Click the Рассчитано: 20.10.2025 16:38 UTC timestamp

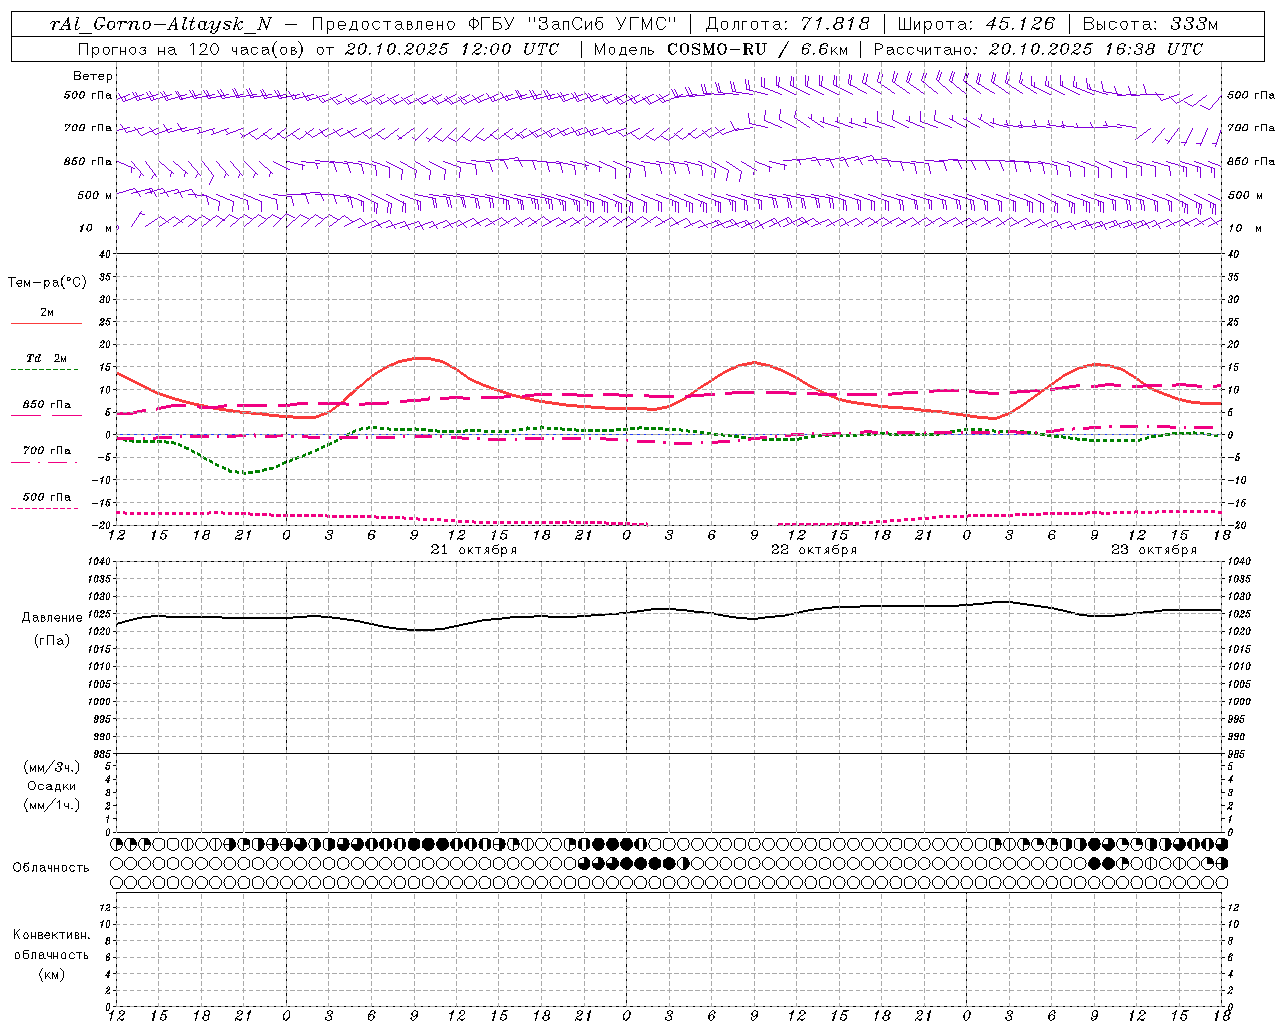coord(1038,49)
